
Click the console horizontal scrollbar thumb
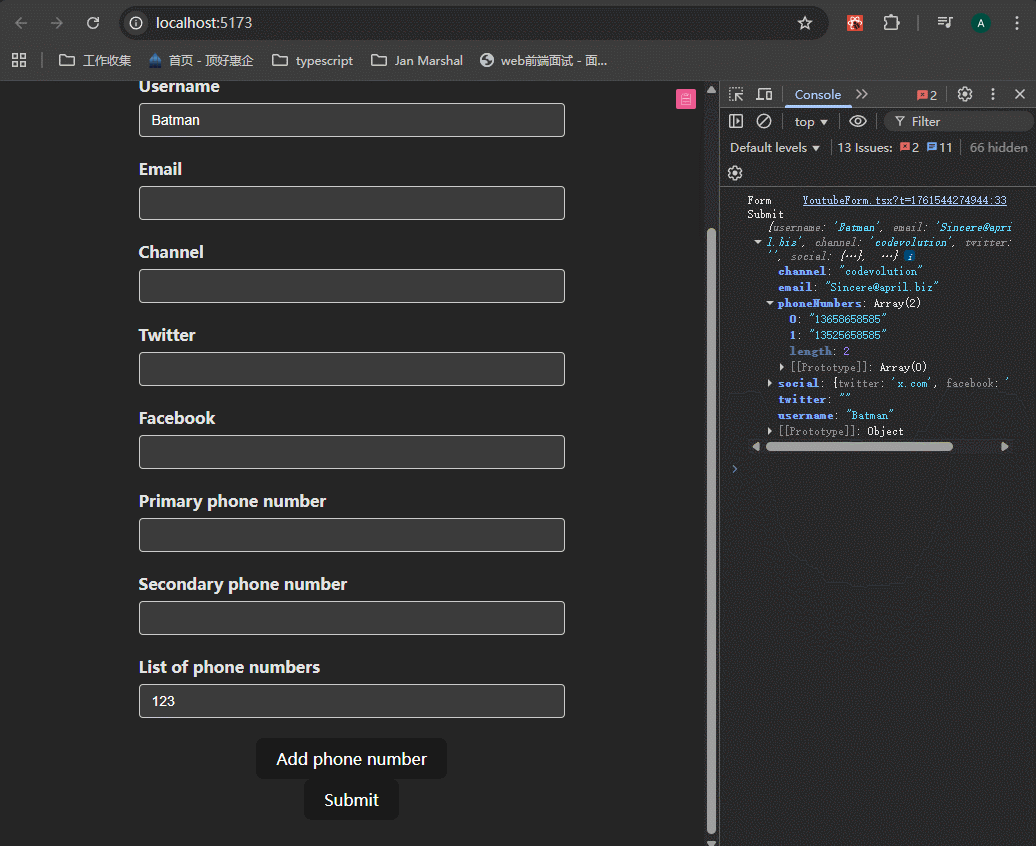[x=859, y=446]
